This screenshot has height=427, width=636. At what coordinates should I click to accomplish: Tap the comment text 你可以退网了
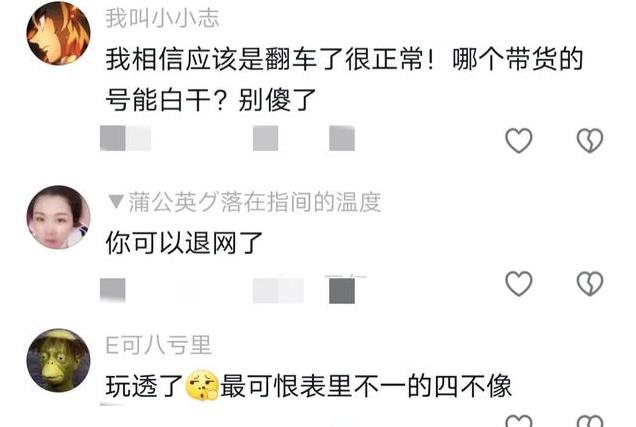pyautogui.click(x=184, y=243)
